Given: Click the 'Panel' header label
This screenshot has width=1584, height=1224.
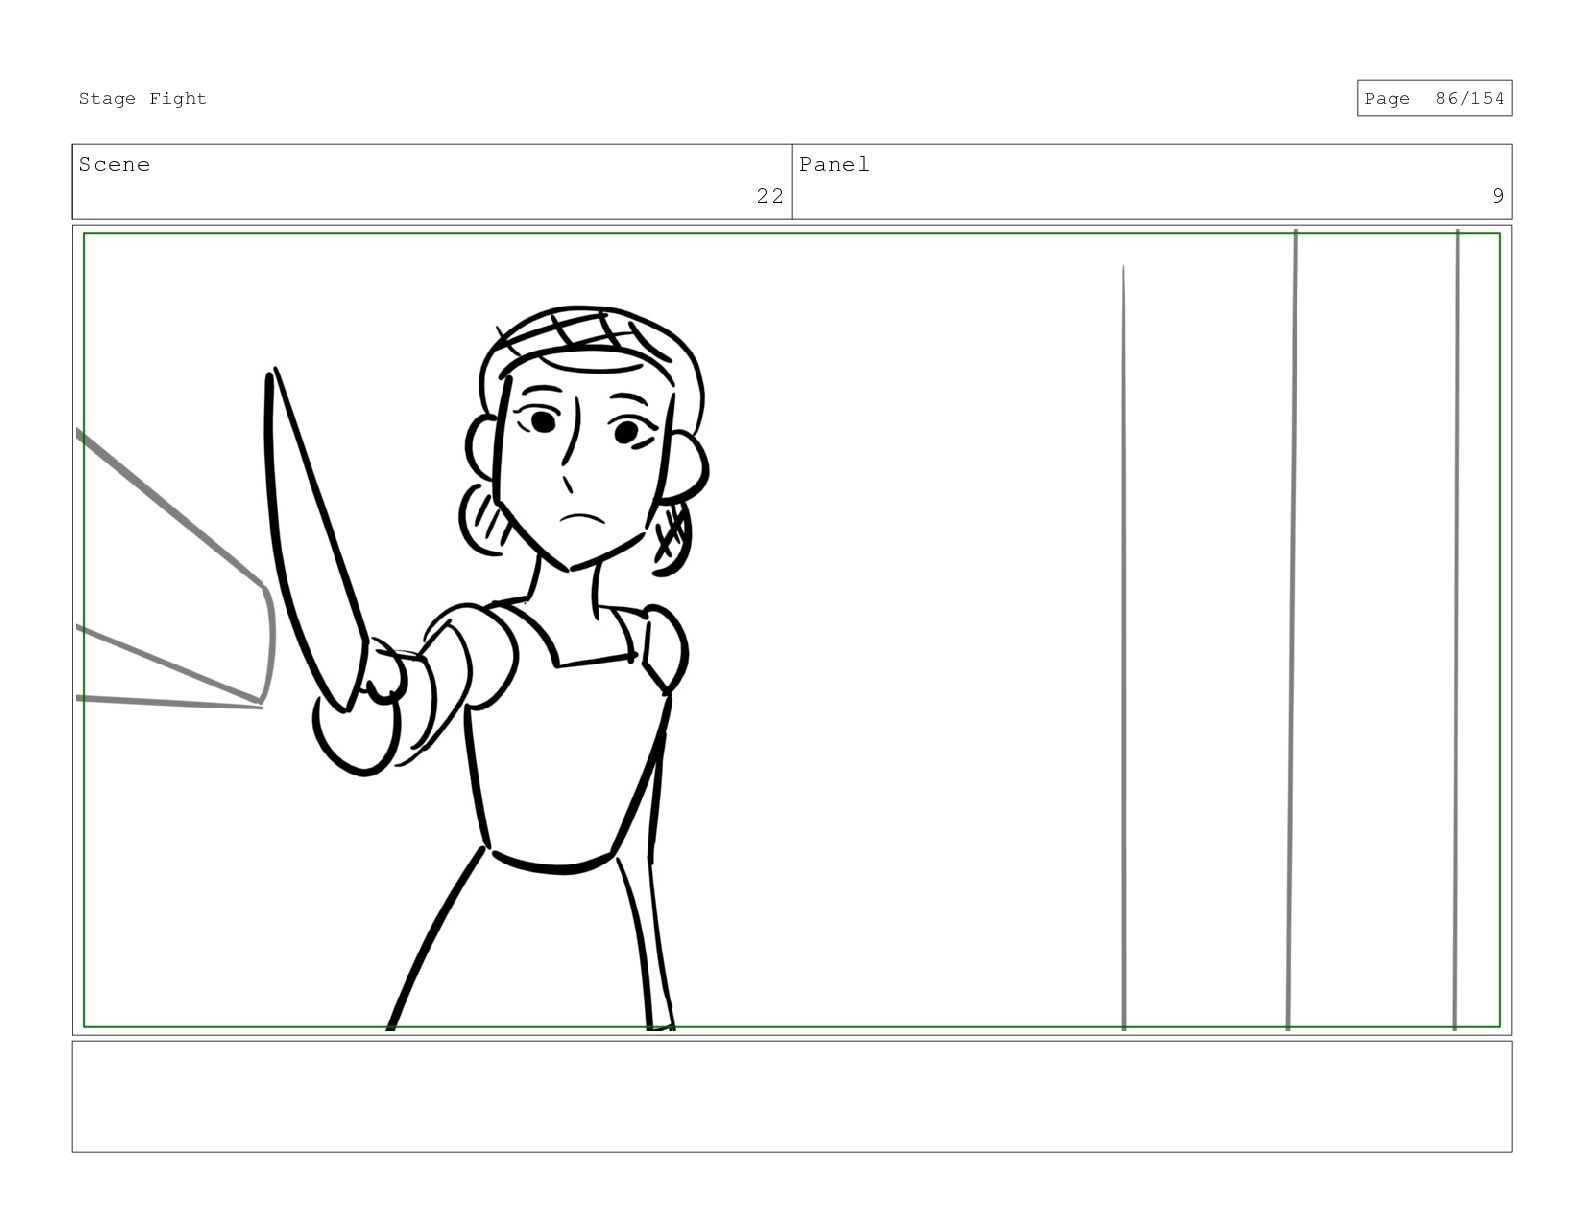Looking at the screenshot, I should click(834, 164).
